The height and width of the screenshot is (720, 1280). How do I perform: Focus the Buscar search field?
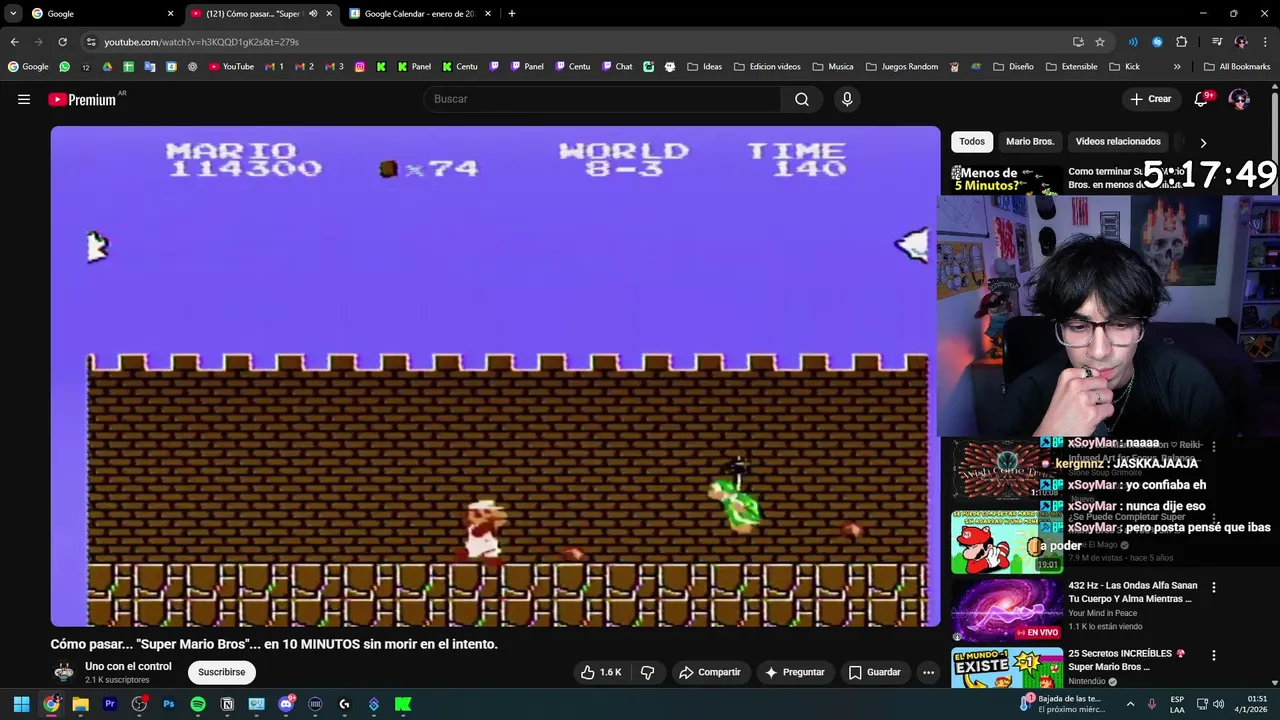[603, 99]
